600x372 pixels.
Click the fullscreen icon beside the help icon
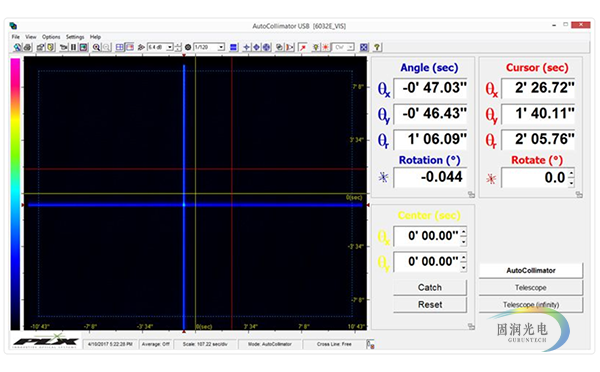[x=364, y=47]
